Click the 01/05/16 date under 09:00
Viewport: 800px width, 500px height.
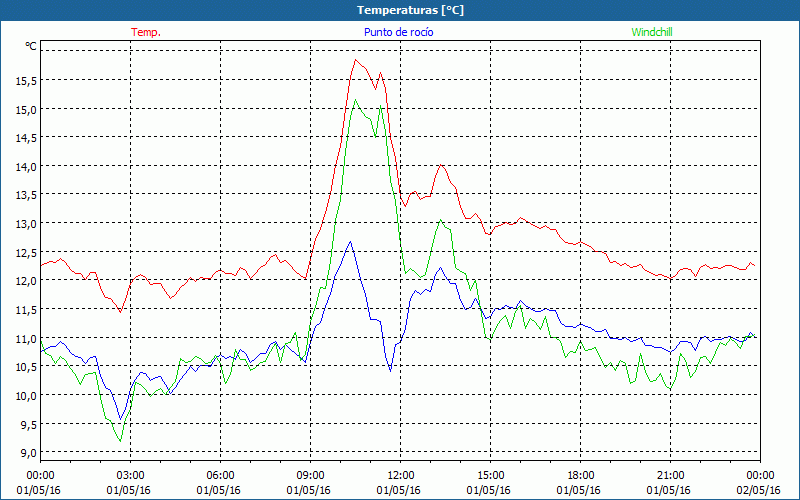(x=309, y=490)
